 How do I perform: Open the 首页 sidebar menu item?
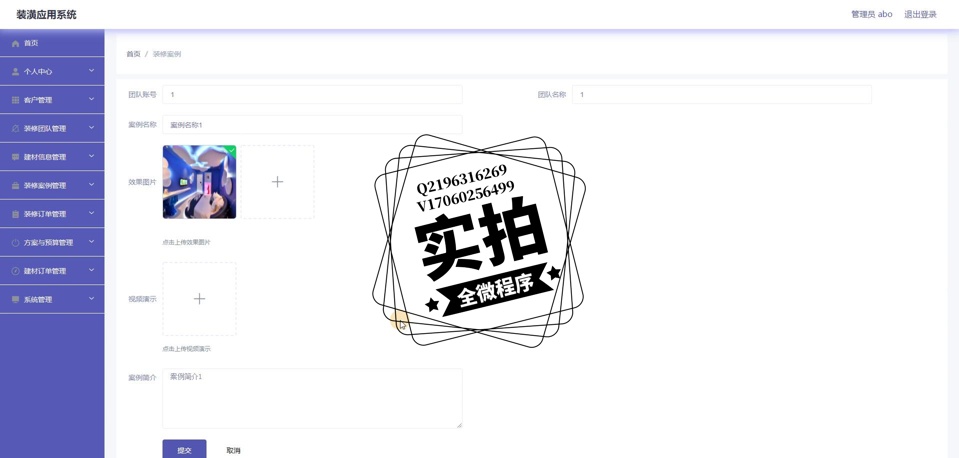coord(52,43)
